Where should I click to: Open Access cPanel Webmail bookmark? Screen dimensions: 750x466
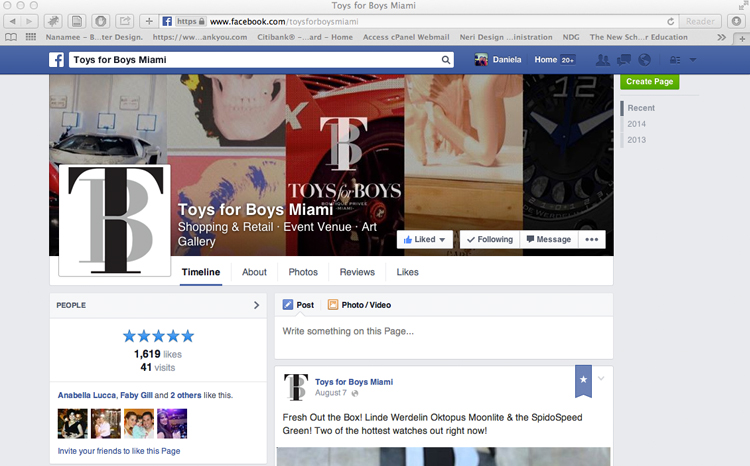click(406, 37)
